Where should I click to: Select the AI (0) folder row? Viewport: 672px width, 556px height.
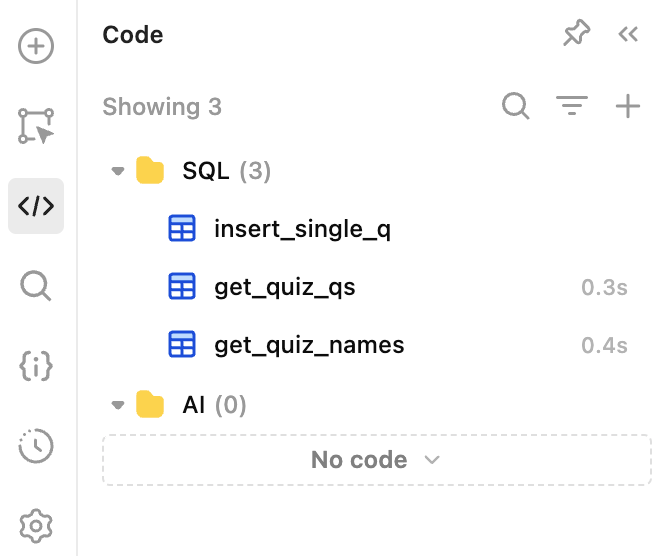point(377,405)
